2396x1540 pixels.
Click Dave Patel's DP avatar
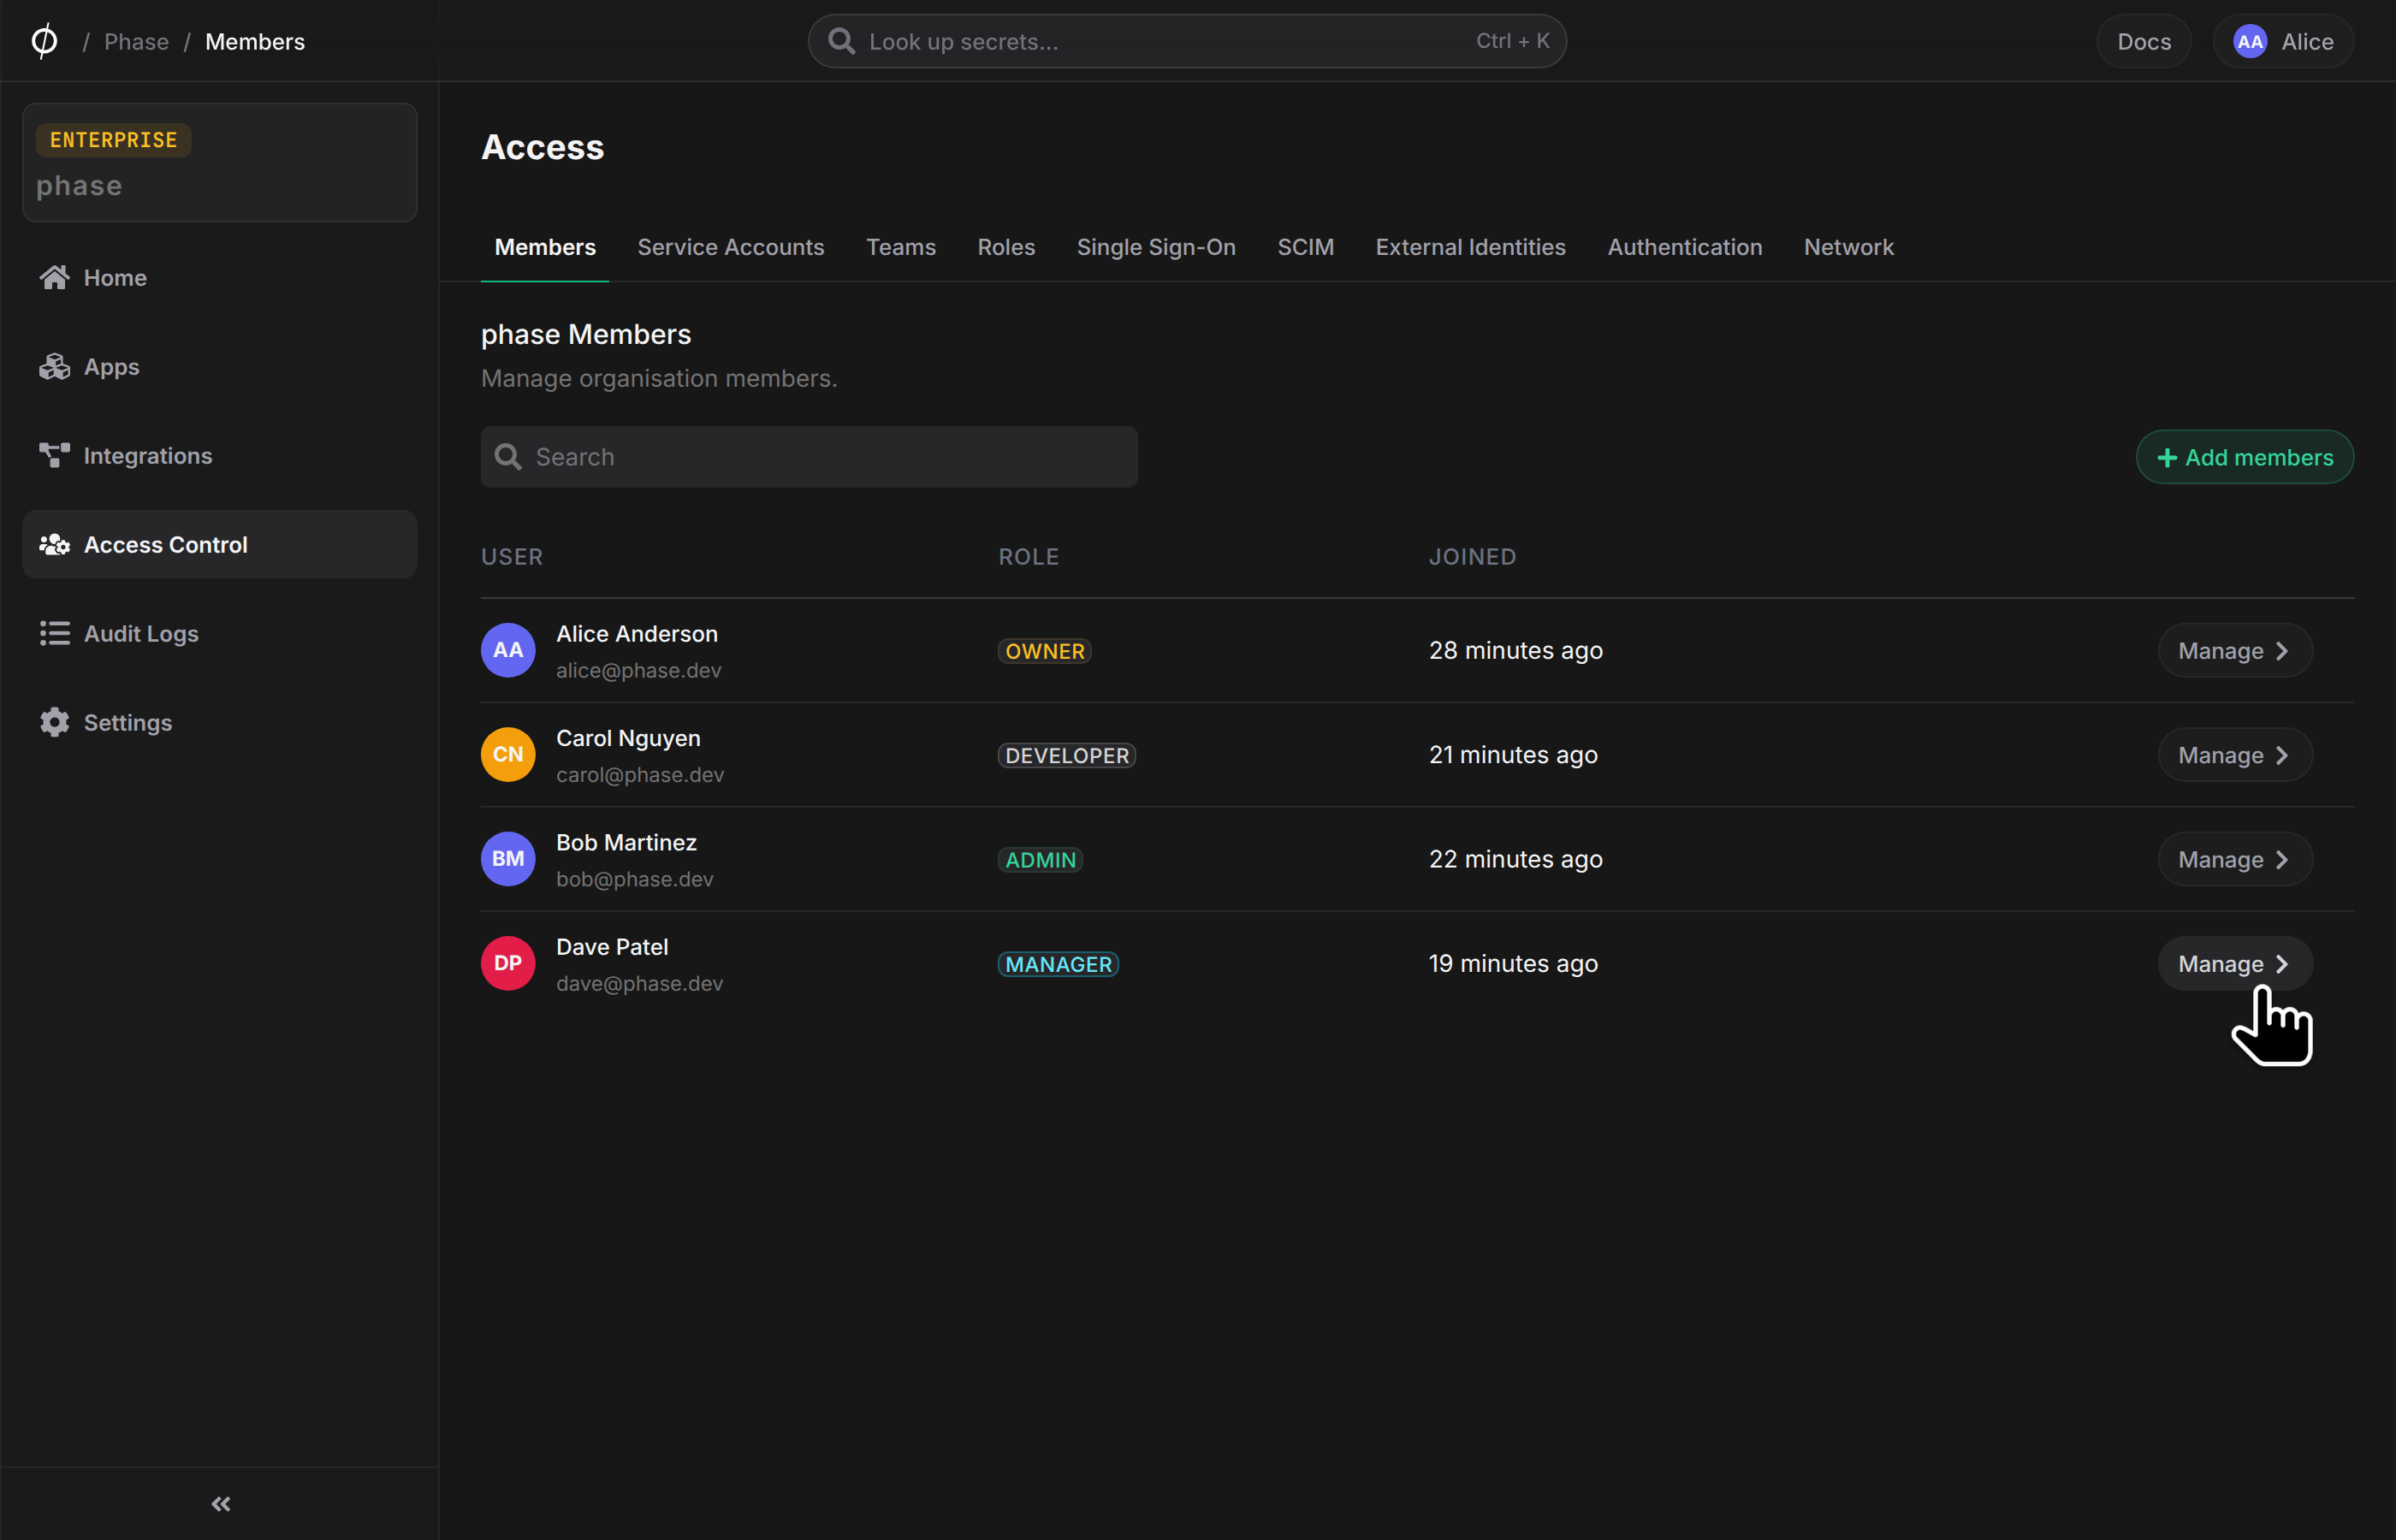click(x=508, y=963)
